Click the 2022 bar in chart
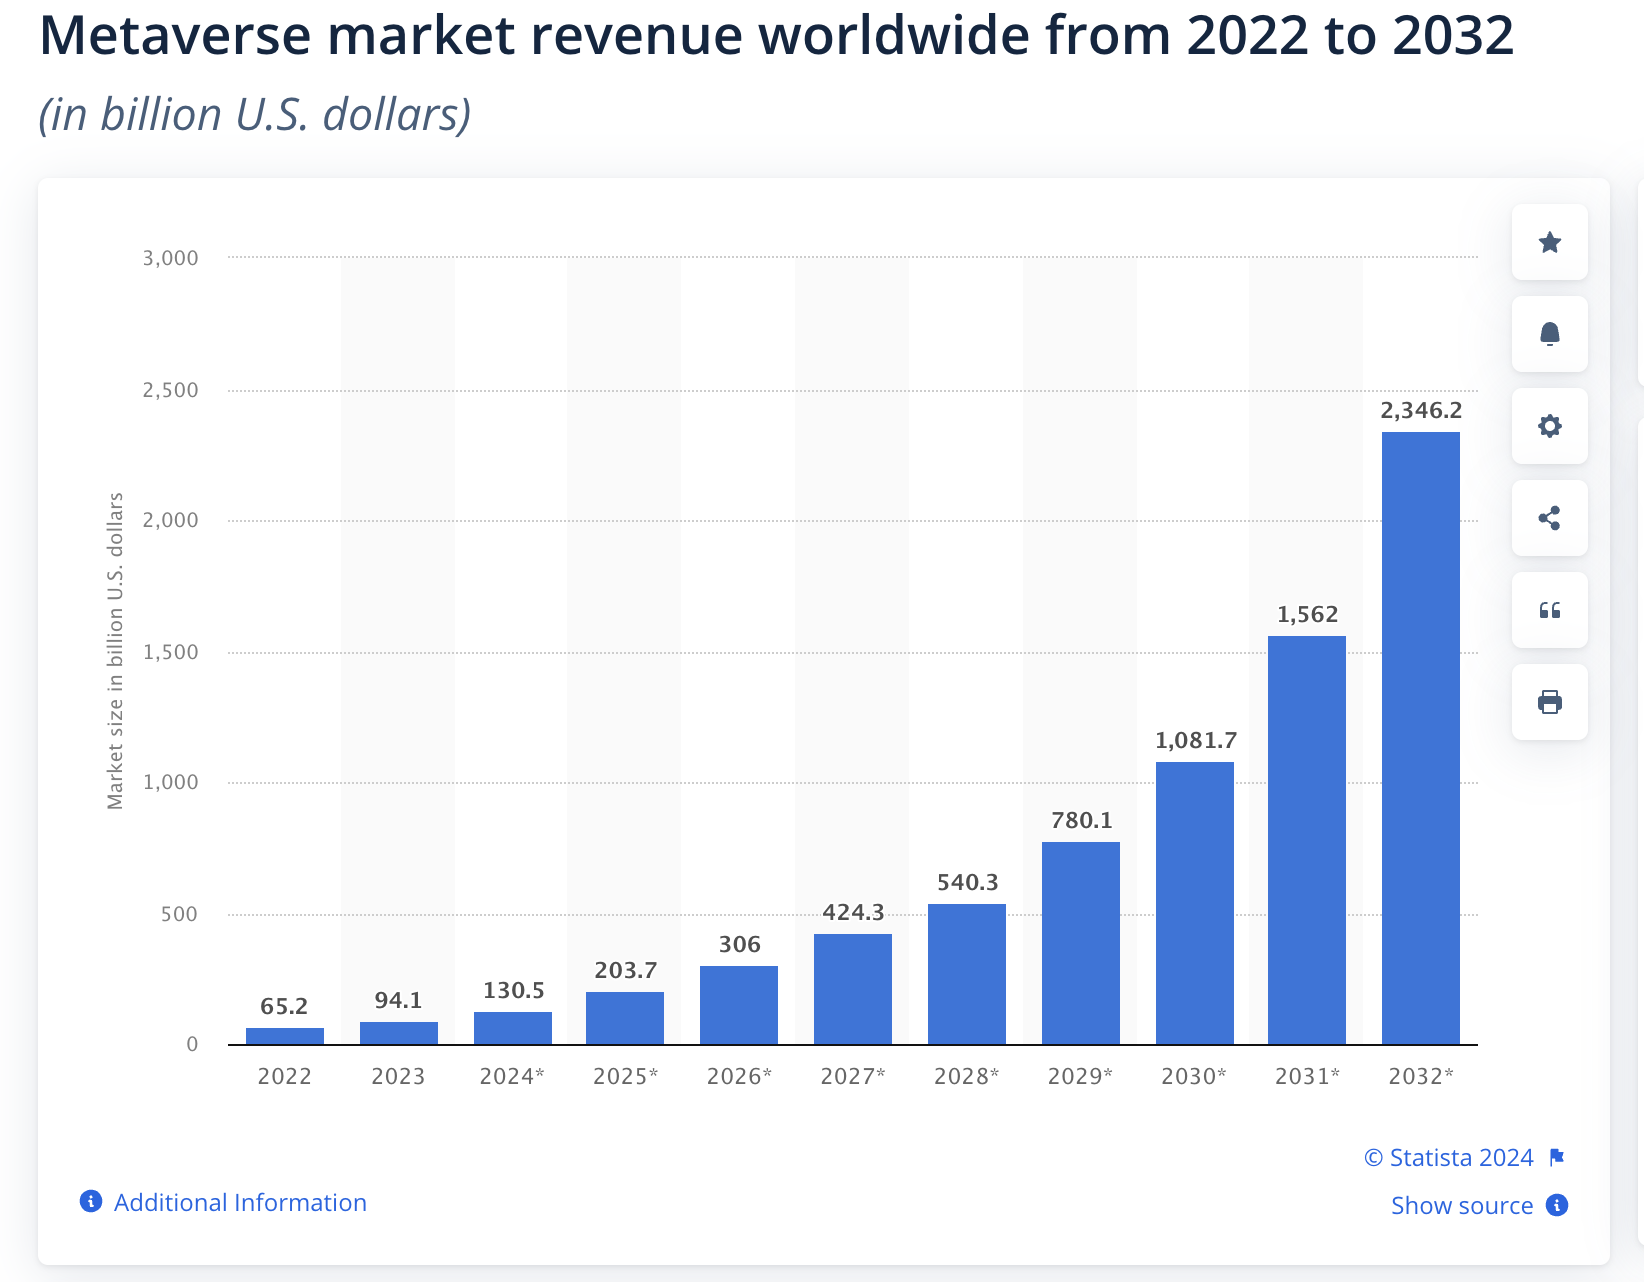The height and width of the screenshot is (1282, 1644). coord(285,1036)
